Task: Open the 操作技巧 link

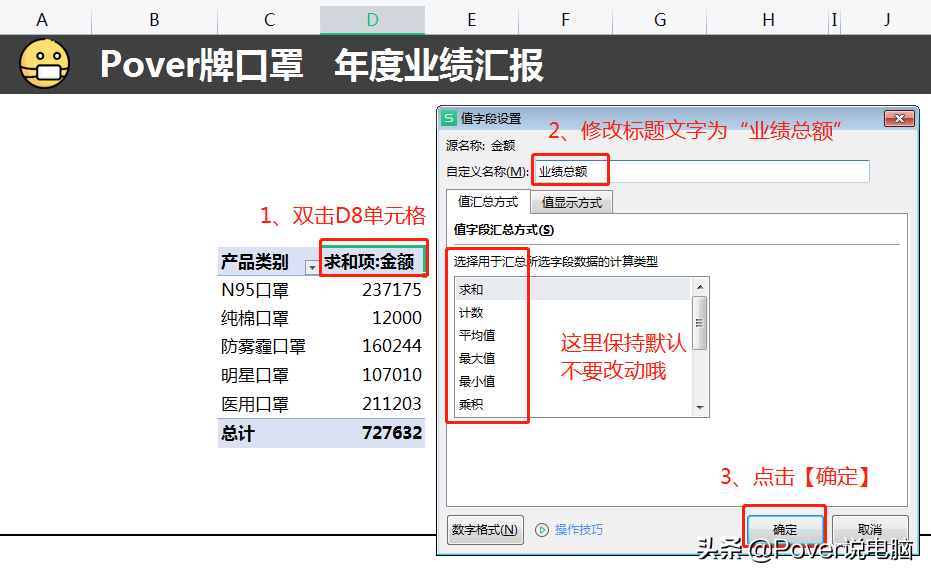Action: coord(578,529)
